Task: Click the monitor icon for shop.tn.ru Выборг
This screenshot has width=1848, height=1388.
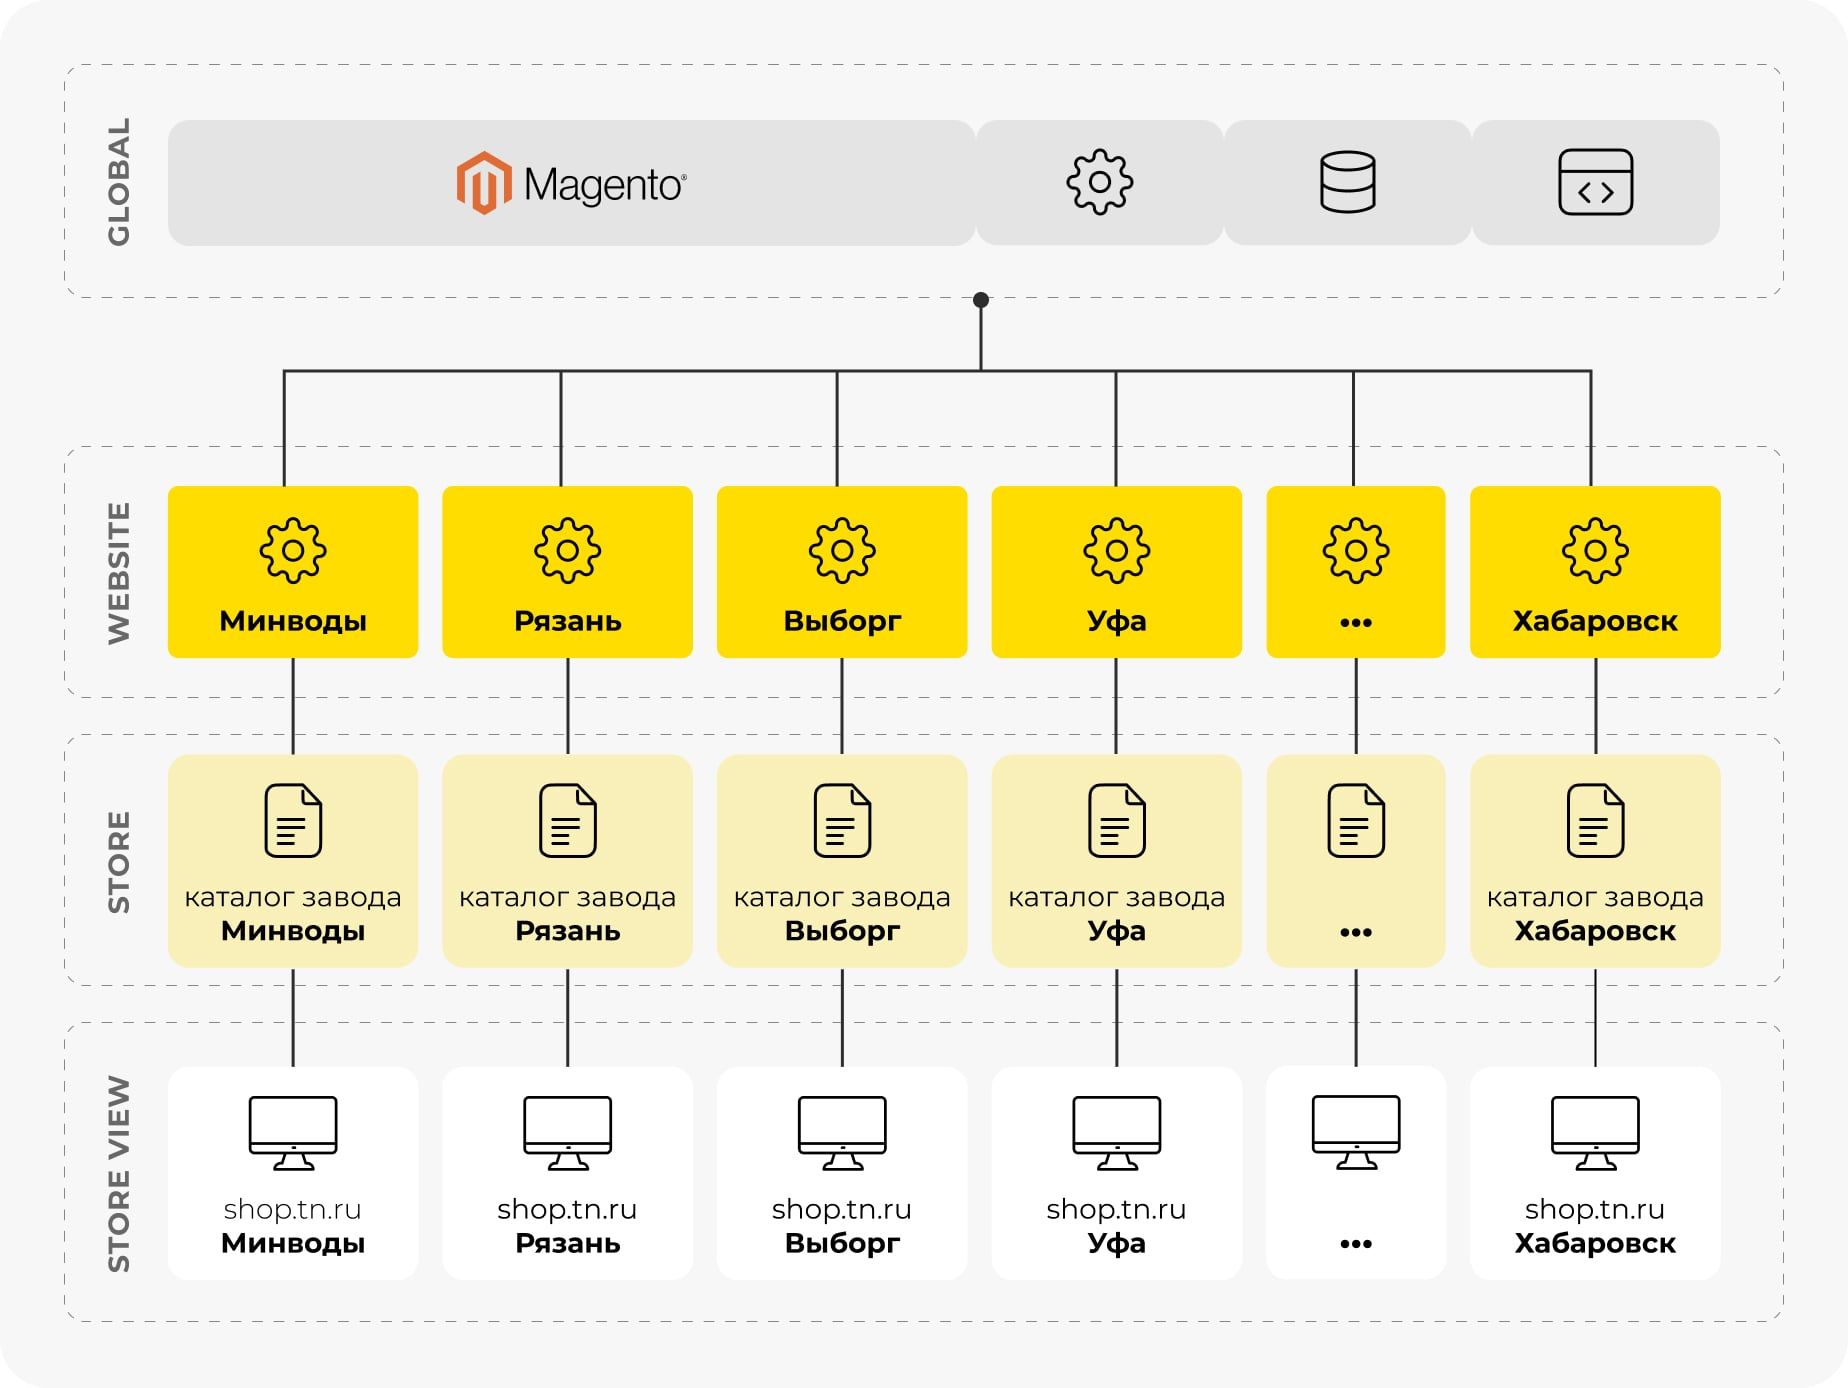Action: 842,1133
